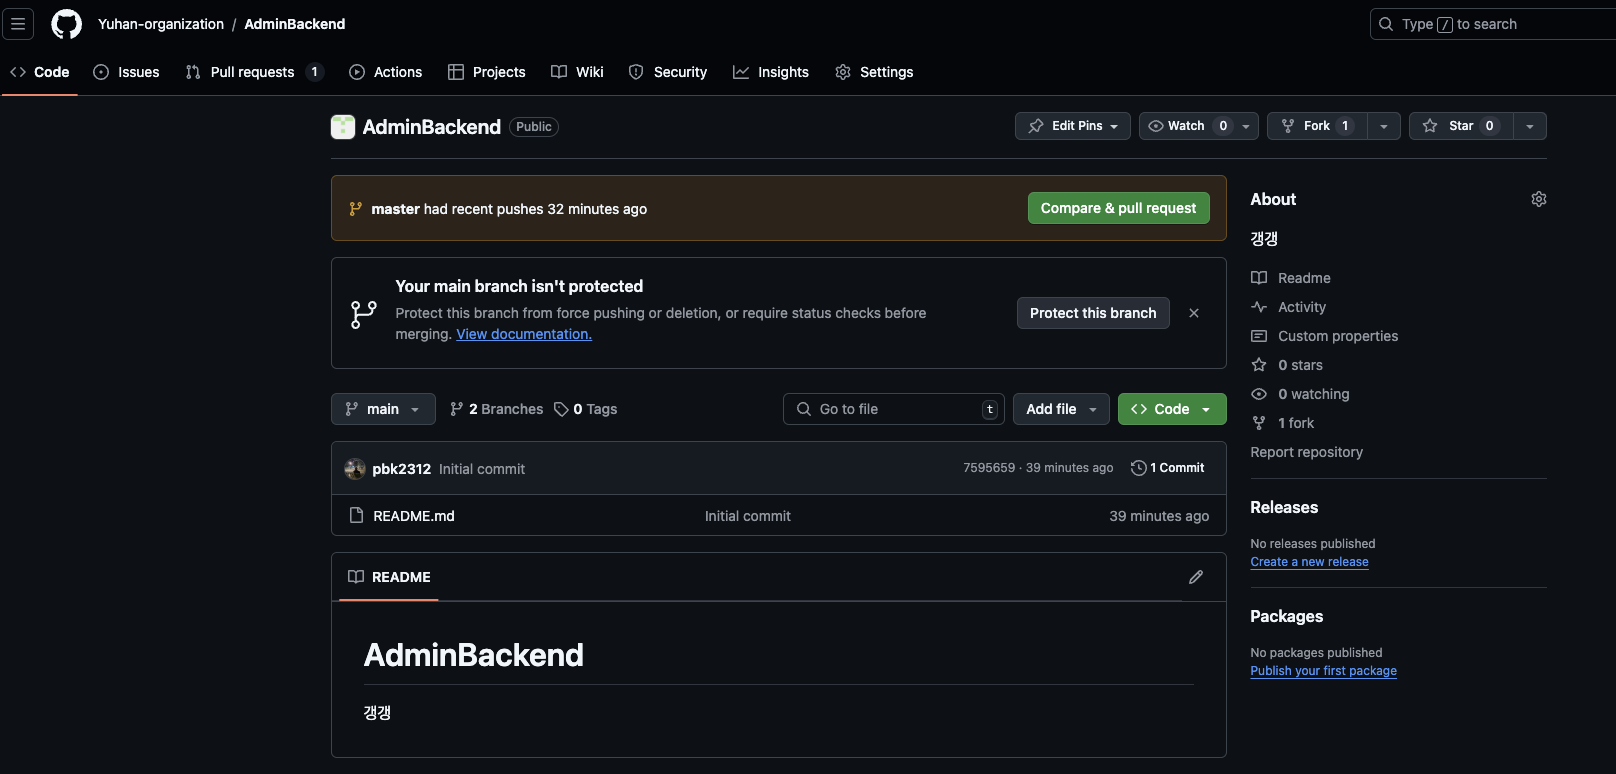Click AdminBackend repository title heading

[x=431, y=127]
